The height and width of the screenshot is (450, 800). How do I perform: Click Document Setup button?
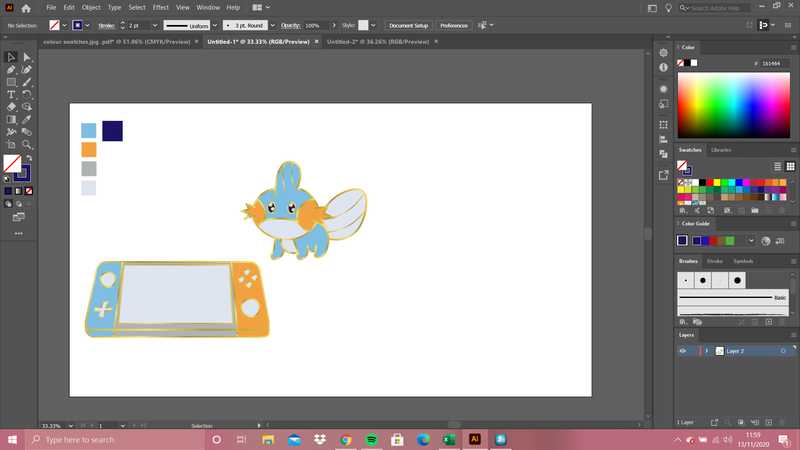tap(408, 26)
